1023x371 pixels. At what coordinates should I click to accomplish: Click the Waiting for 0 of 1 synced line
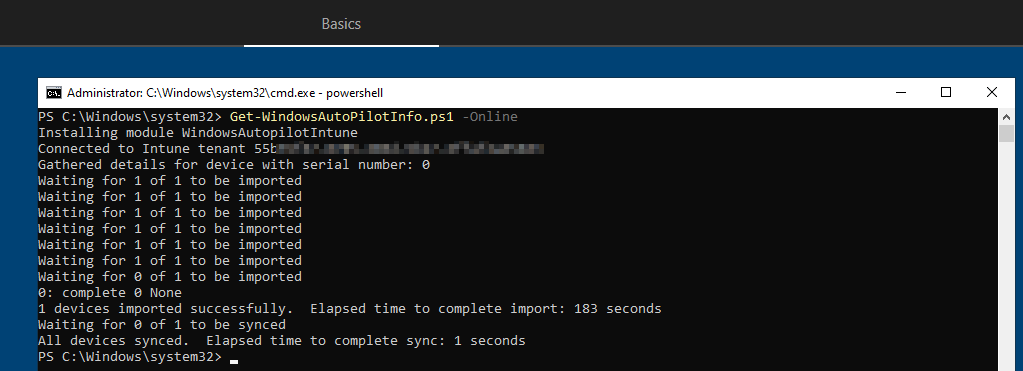(x=162, y=325)
